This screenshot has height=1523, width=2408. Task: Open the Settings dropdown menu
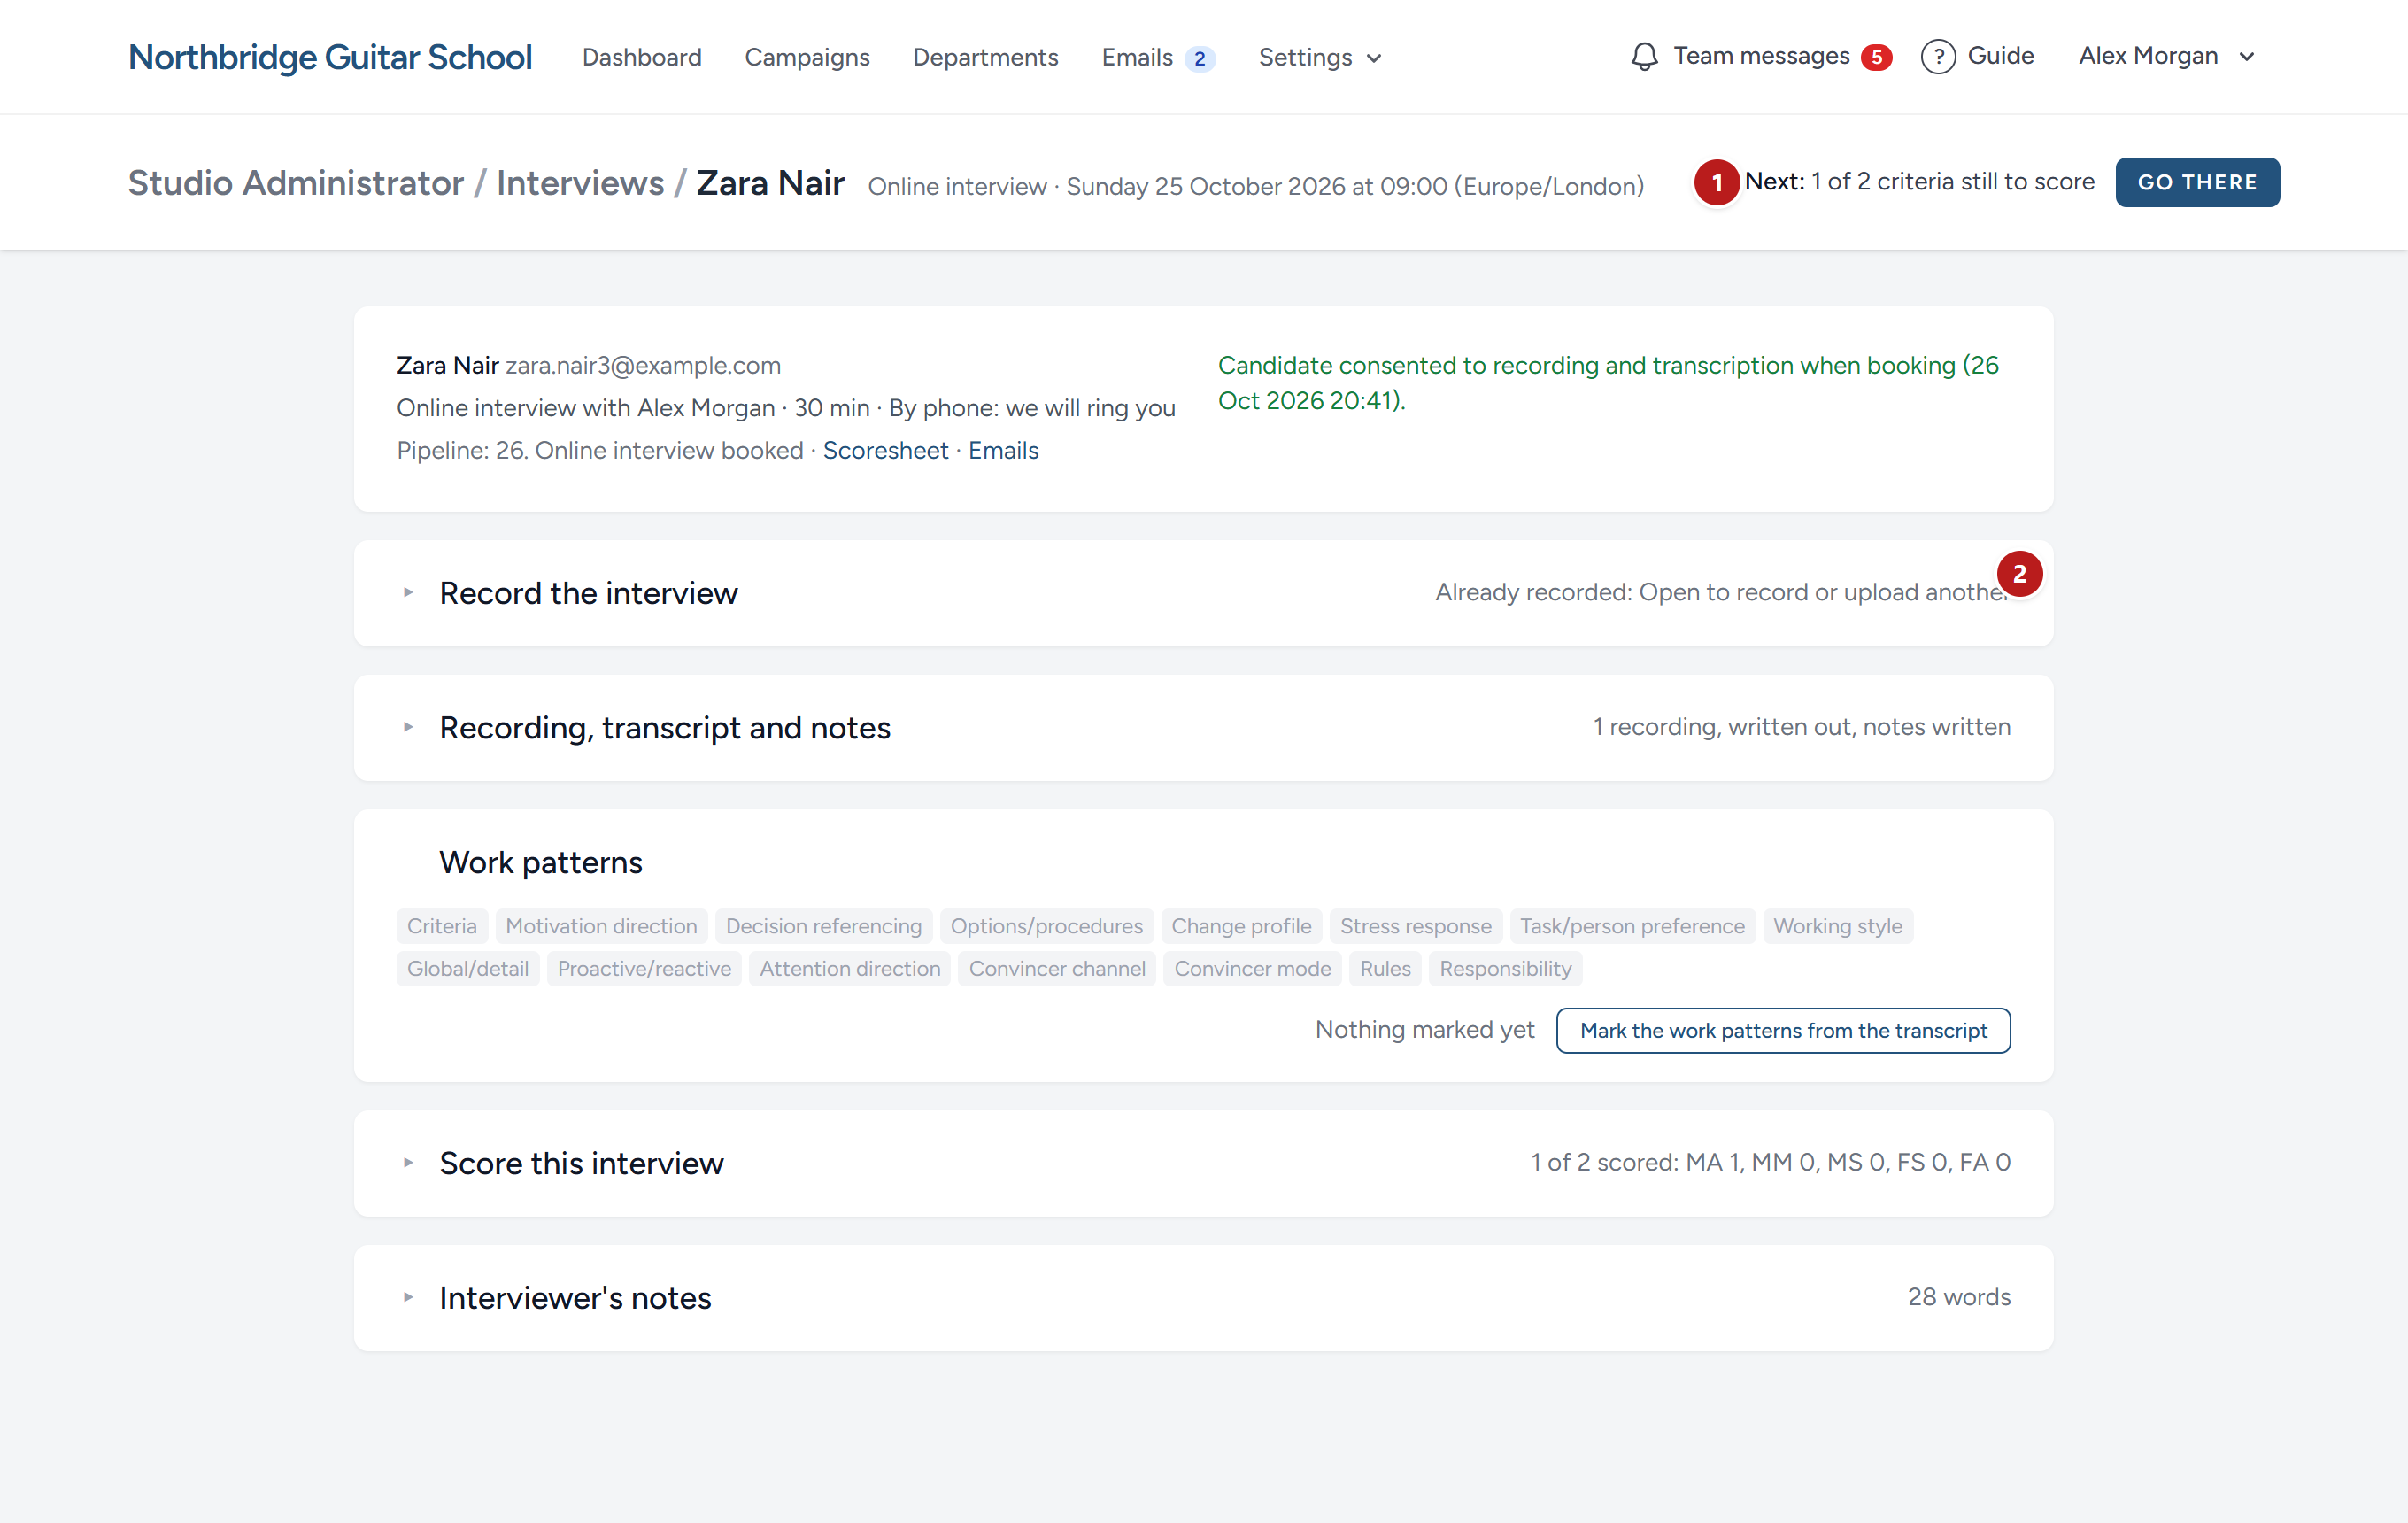click(1320, 58)
